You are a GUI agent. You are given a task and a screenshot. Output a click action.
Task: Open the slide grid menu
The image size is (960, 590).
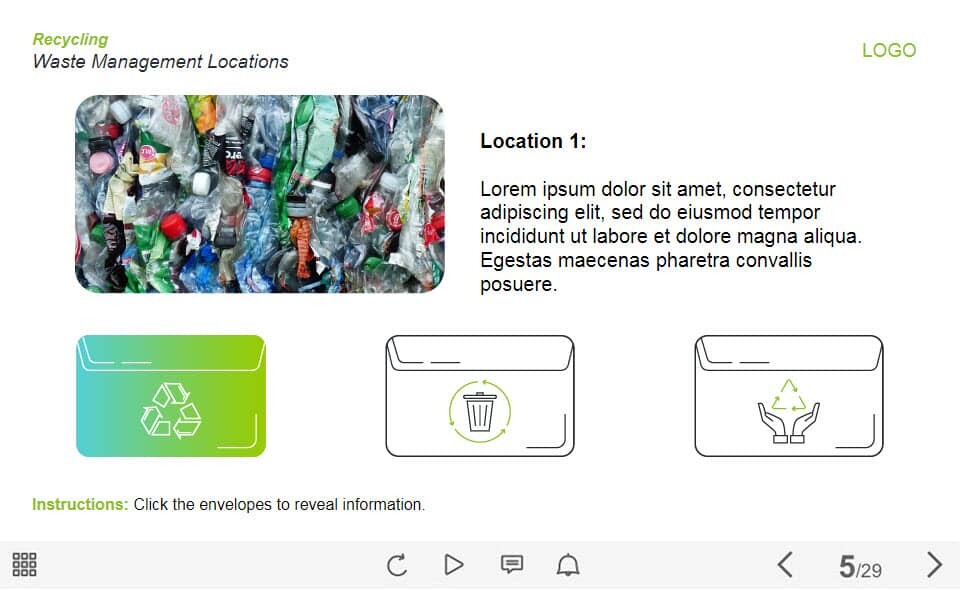25,565
